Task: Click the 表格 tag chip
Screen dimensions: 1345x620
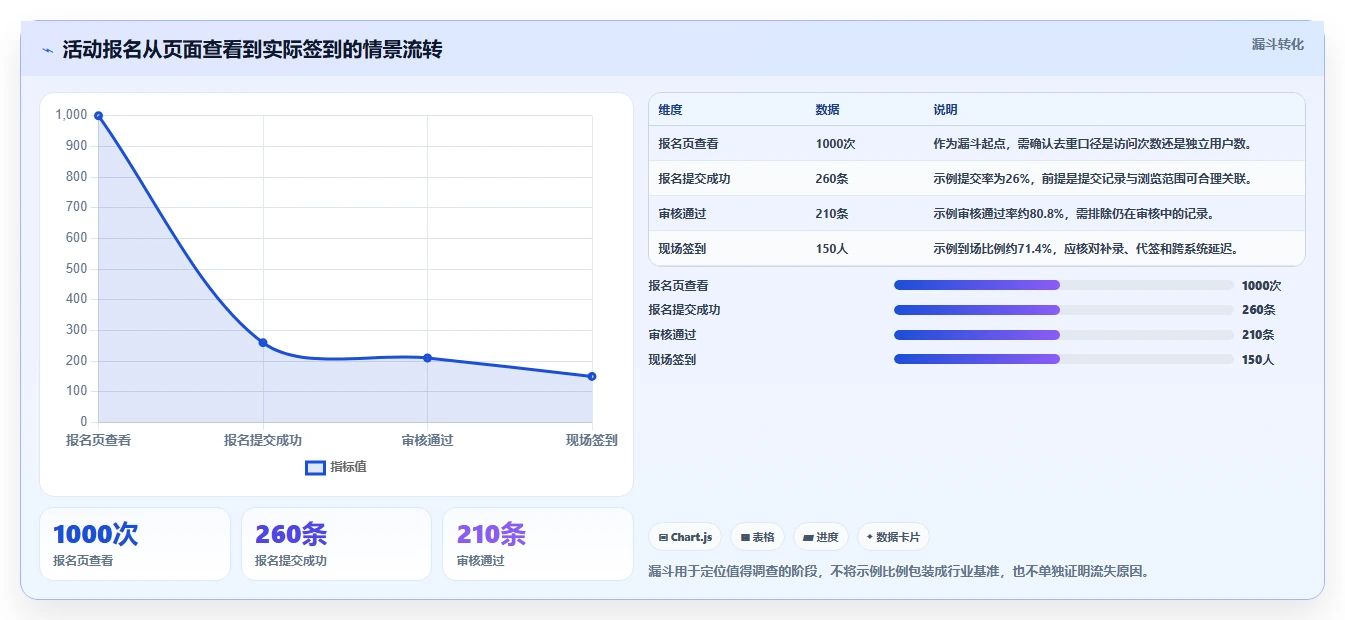Action: point(758,537)
